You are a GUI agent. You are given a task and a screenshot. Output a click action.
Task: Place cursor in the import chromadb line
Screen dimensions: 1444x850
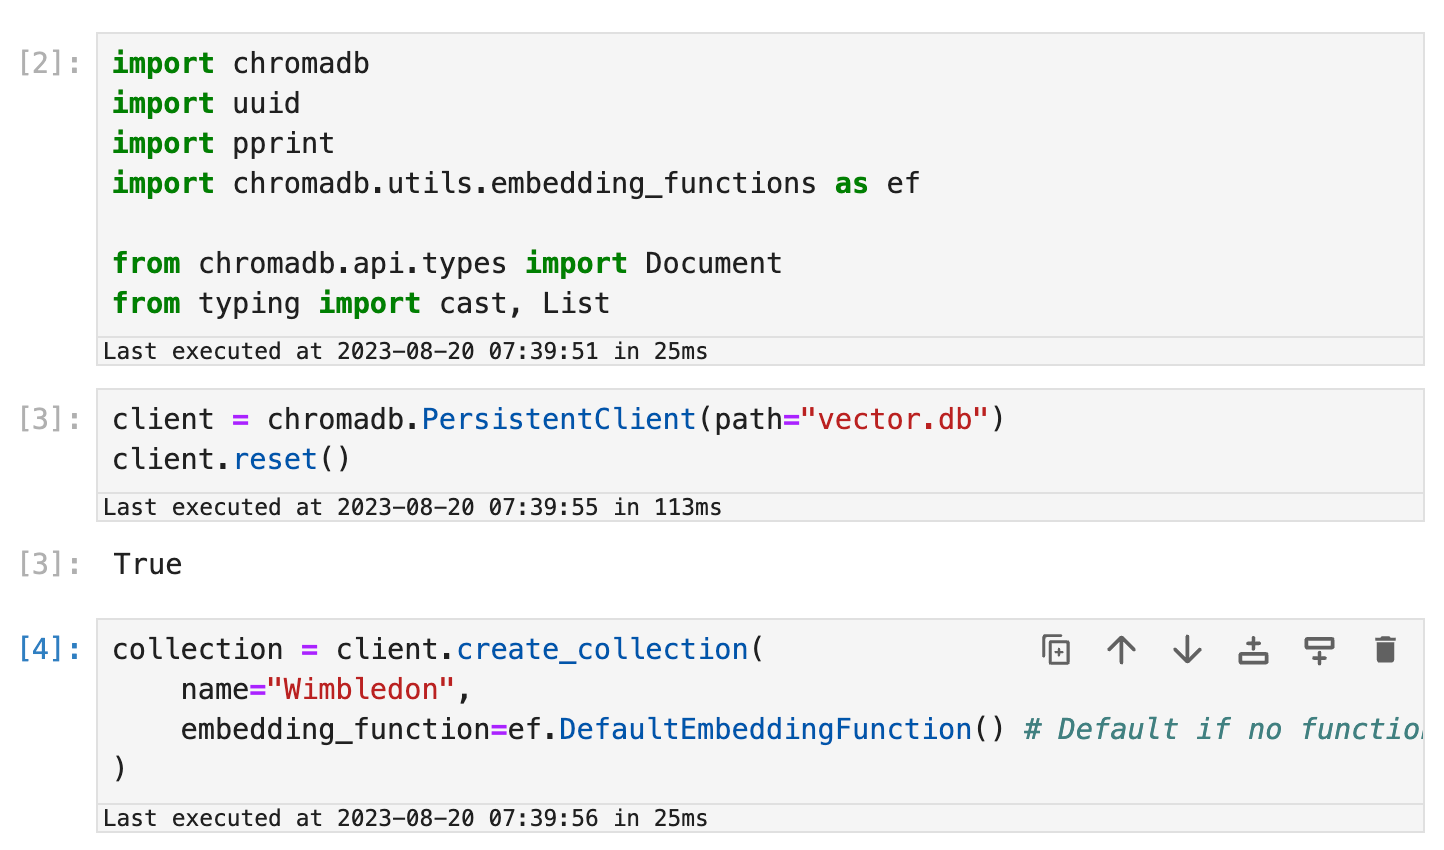[x=241, y=64]
